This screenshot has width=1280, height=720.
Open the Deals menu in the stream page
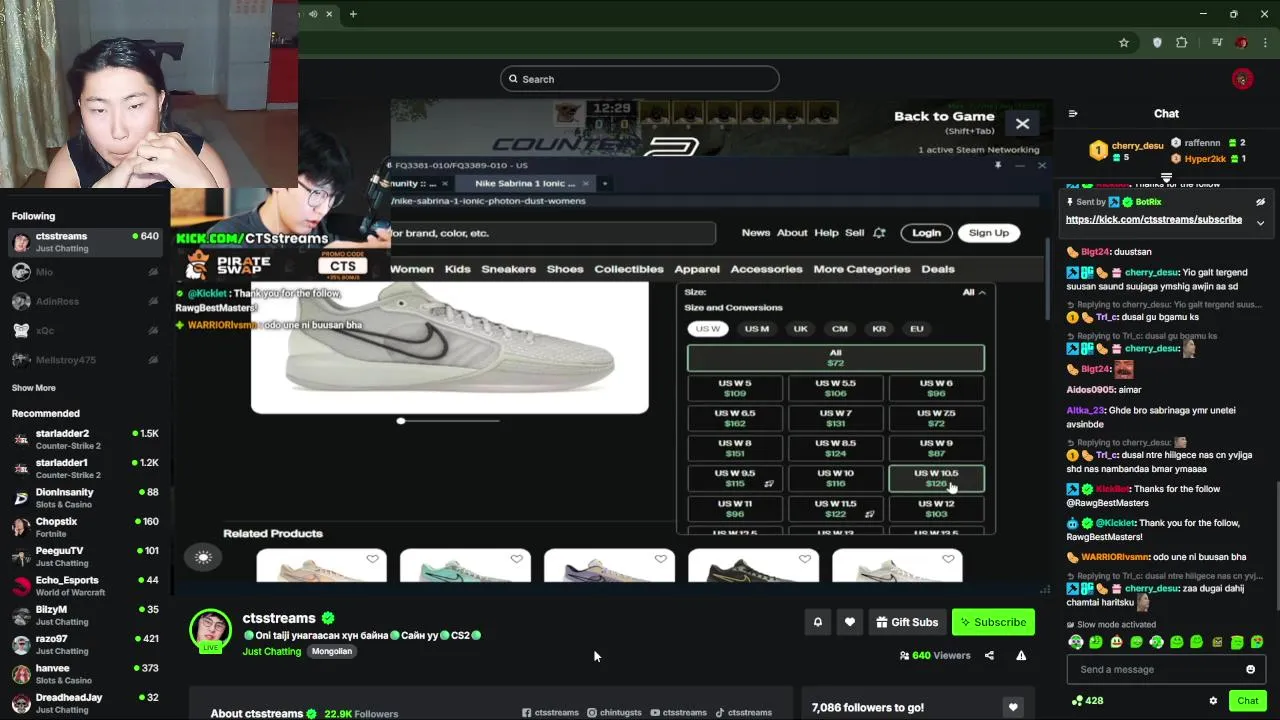pos(938,269)
